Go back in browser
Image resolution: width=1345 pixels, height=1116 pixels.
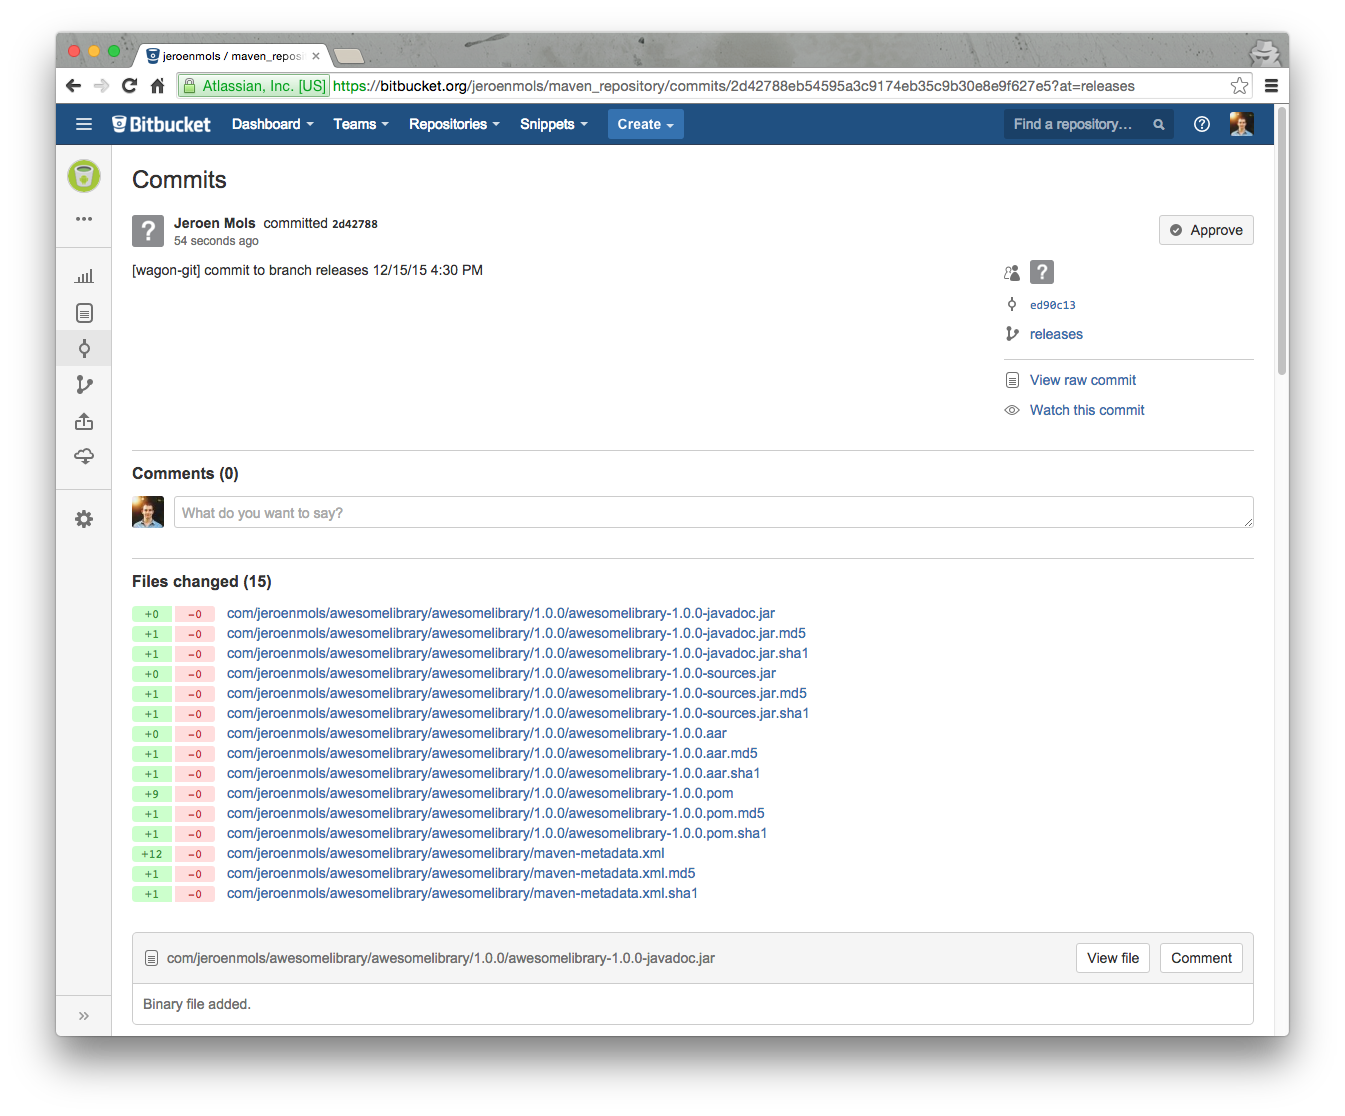73,86
